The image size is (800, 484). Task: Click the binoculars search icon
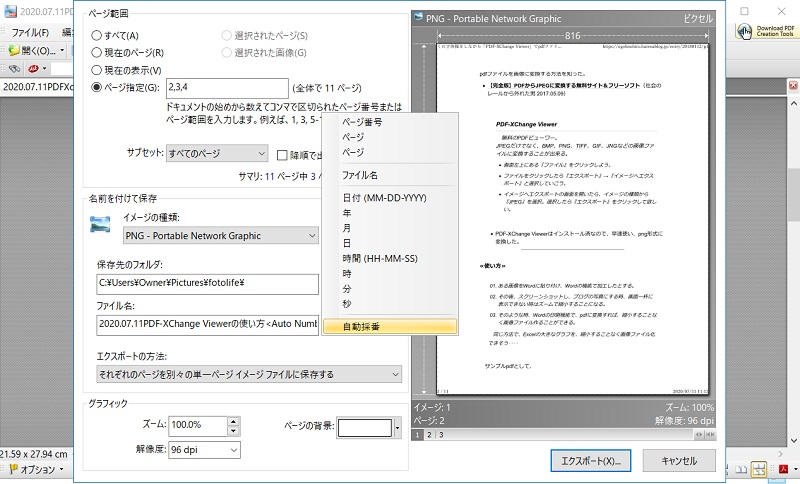(15, 68)
